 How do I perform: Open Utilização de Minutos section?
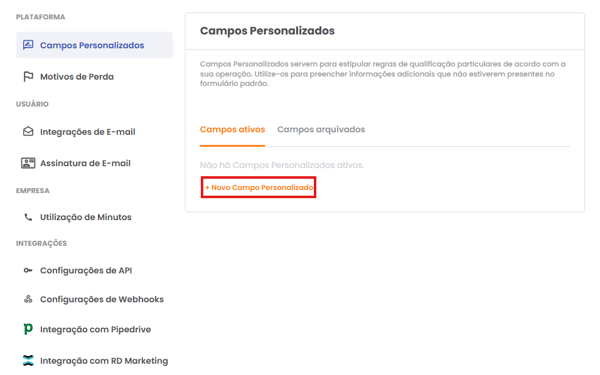tap(86, 217)
